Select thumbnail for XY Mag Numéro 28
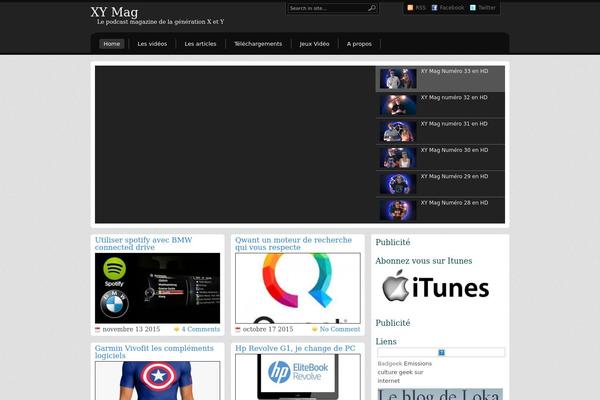The width and height of the screenshot is (600, 400). pos(398,211)
